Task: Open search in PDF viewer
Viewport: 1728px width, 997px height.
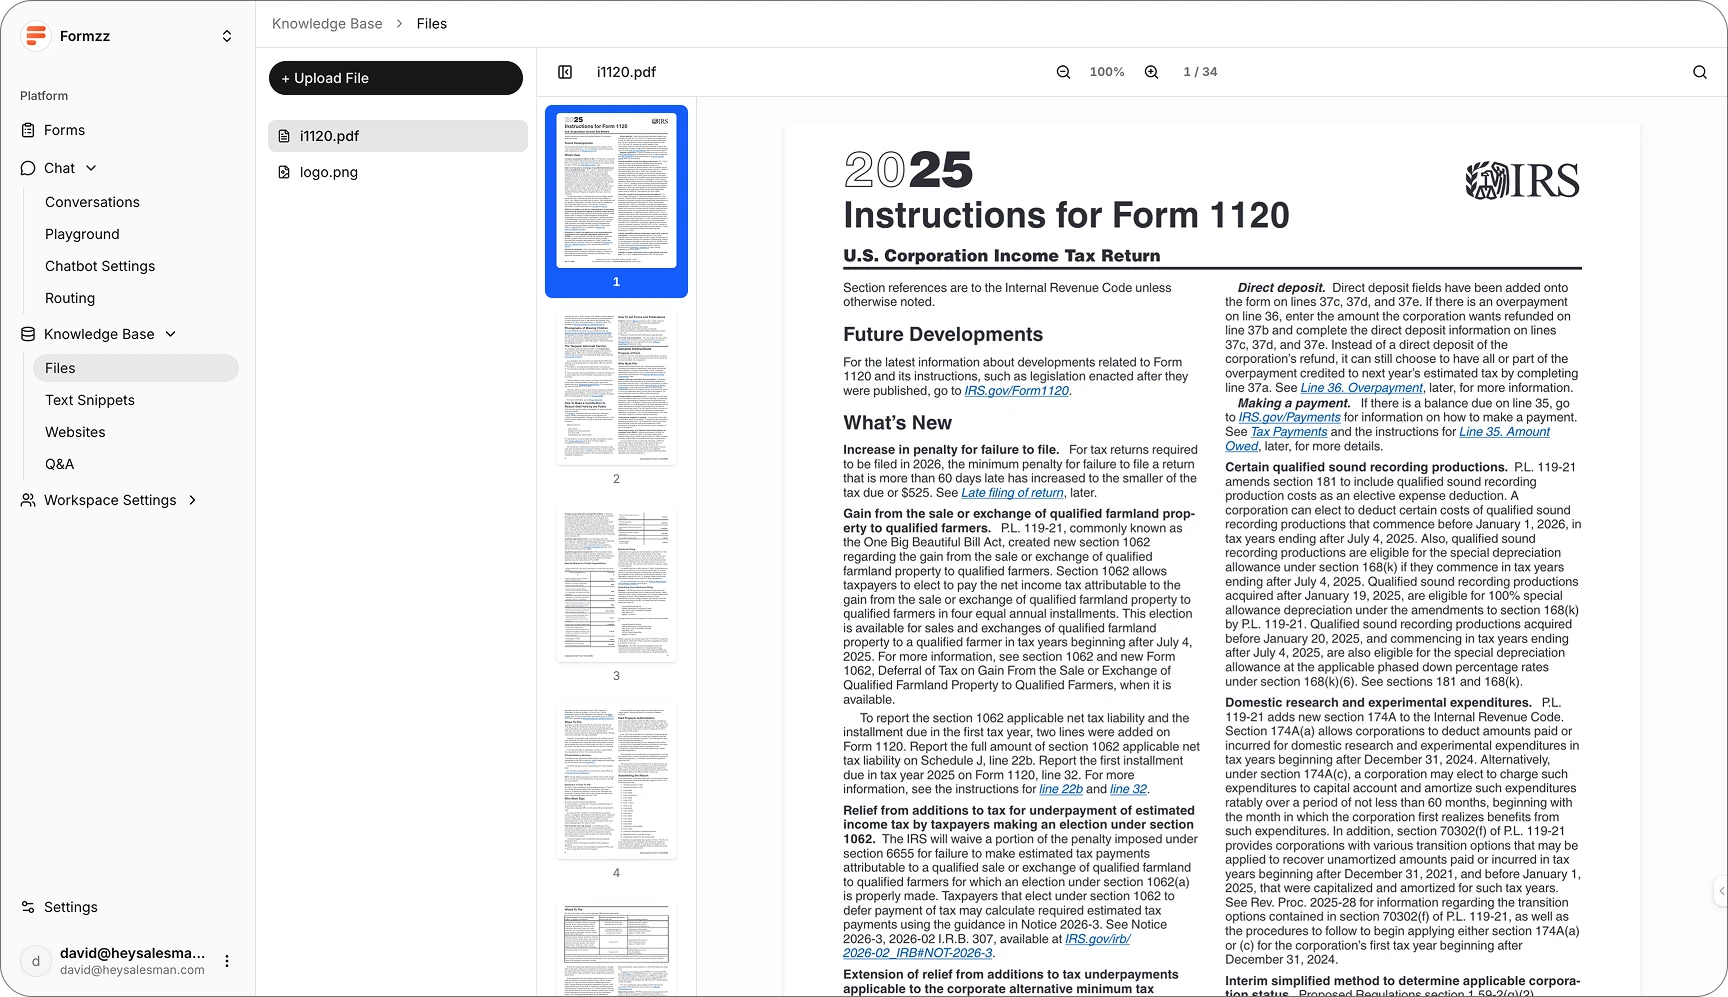Action: [x=1699, y=72]
